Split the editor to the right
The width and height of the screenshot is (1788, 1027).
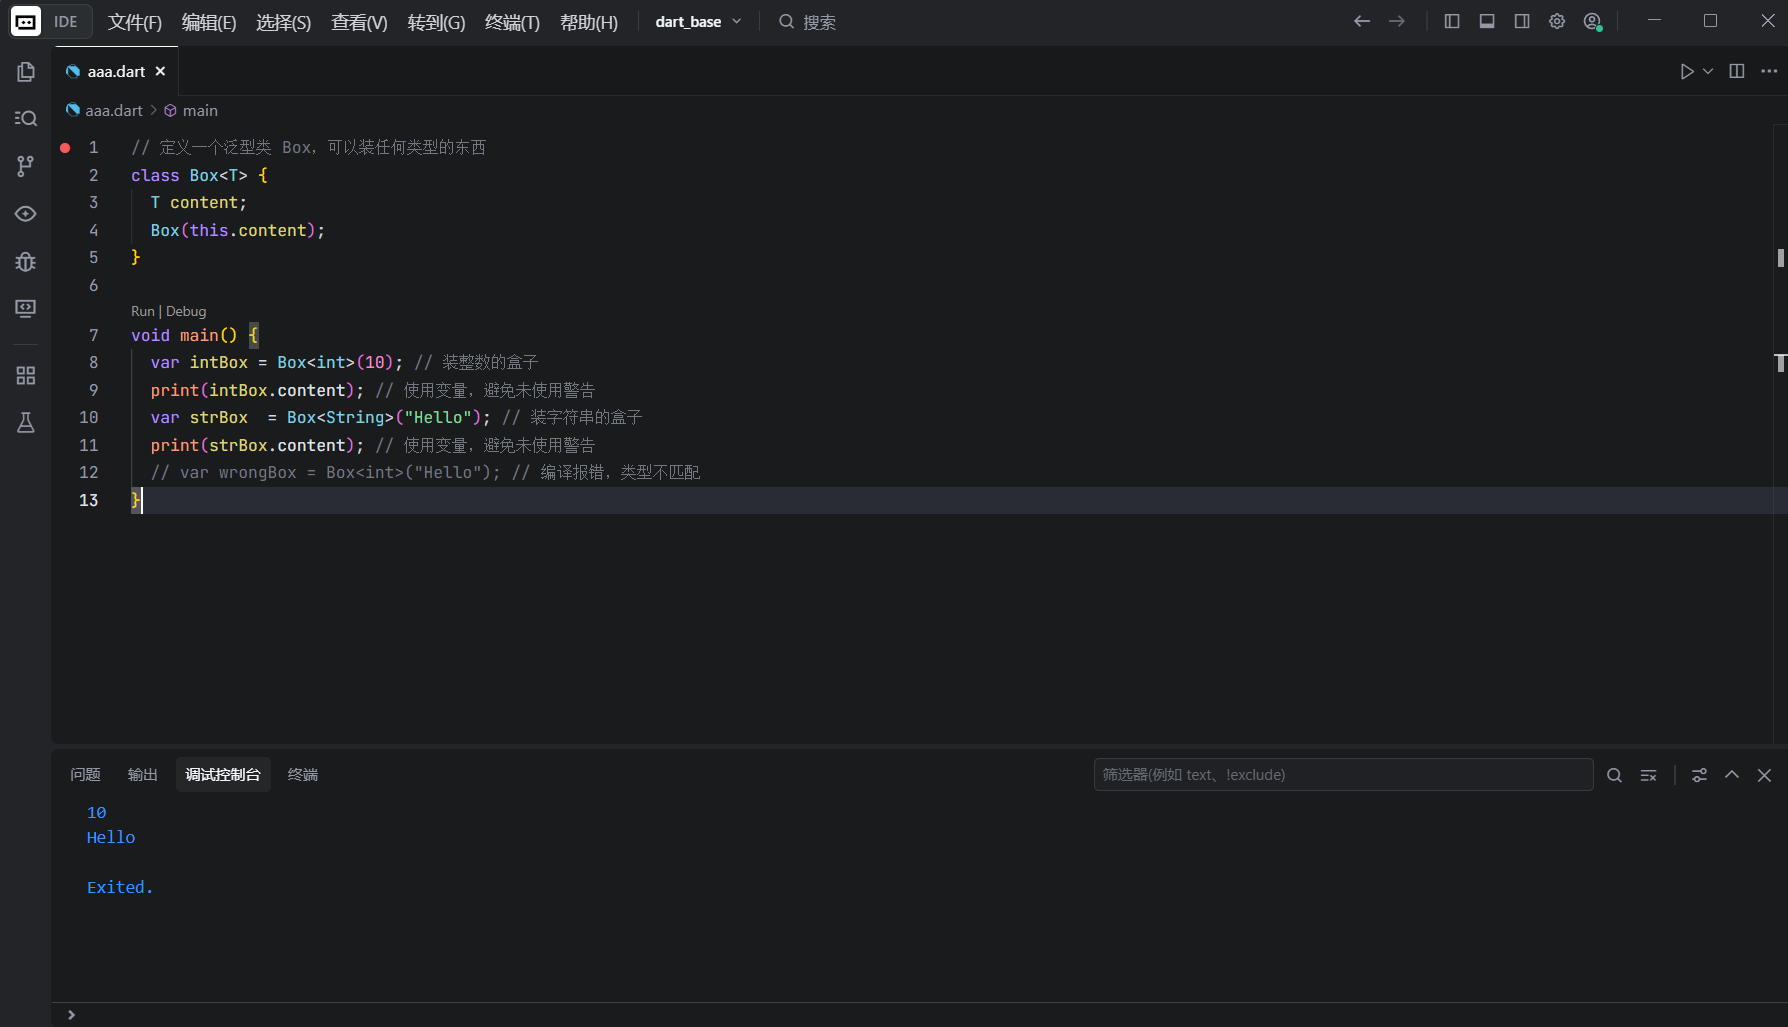[1737, 71]
